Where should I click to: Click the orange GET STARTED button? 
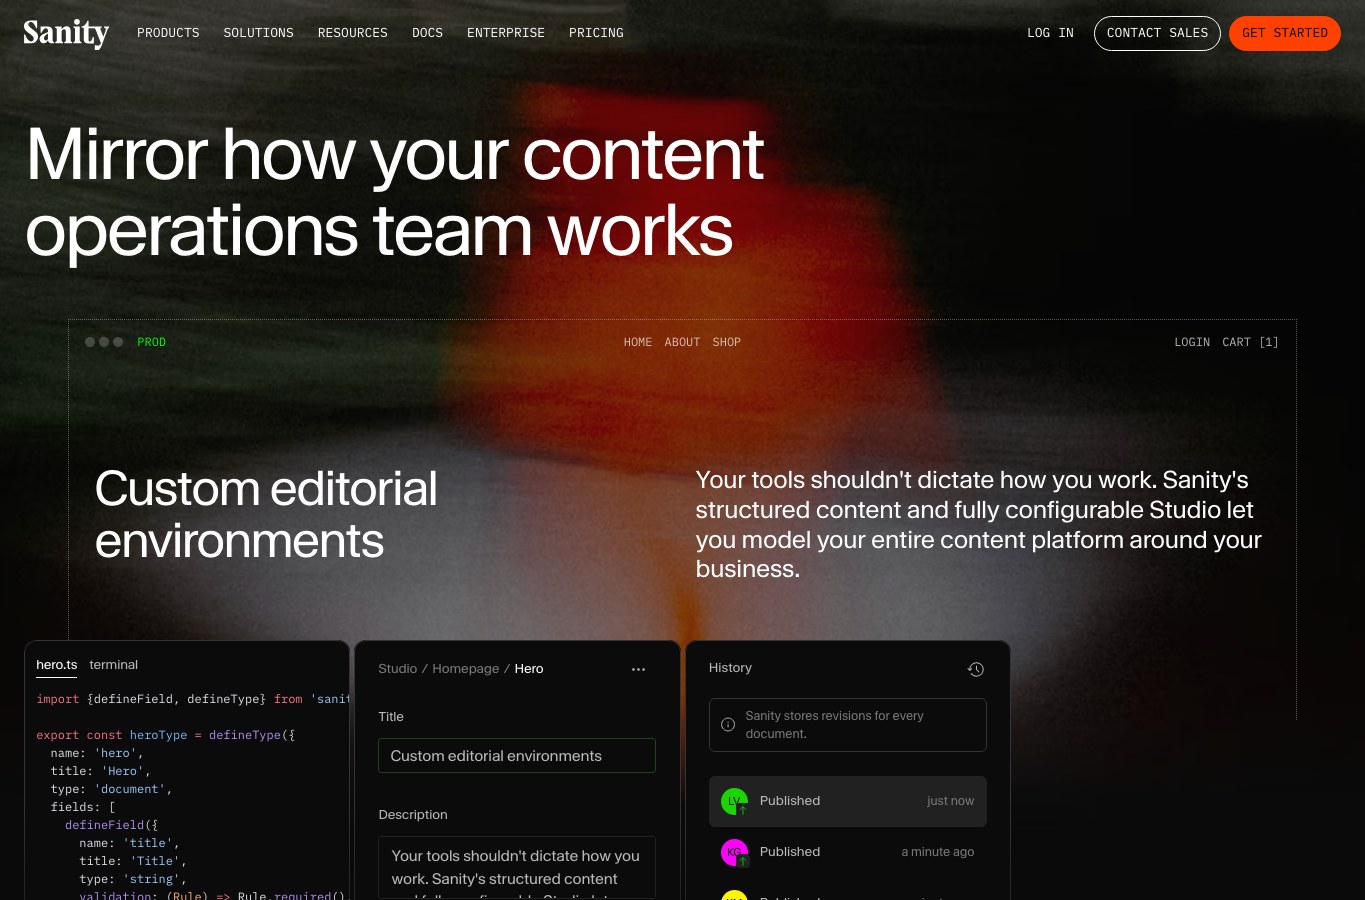[x=1285, y=33]
